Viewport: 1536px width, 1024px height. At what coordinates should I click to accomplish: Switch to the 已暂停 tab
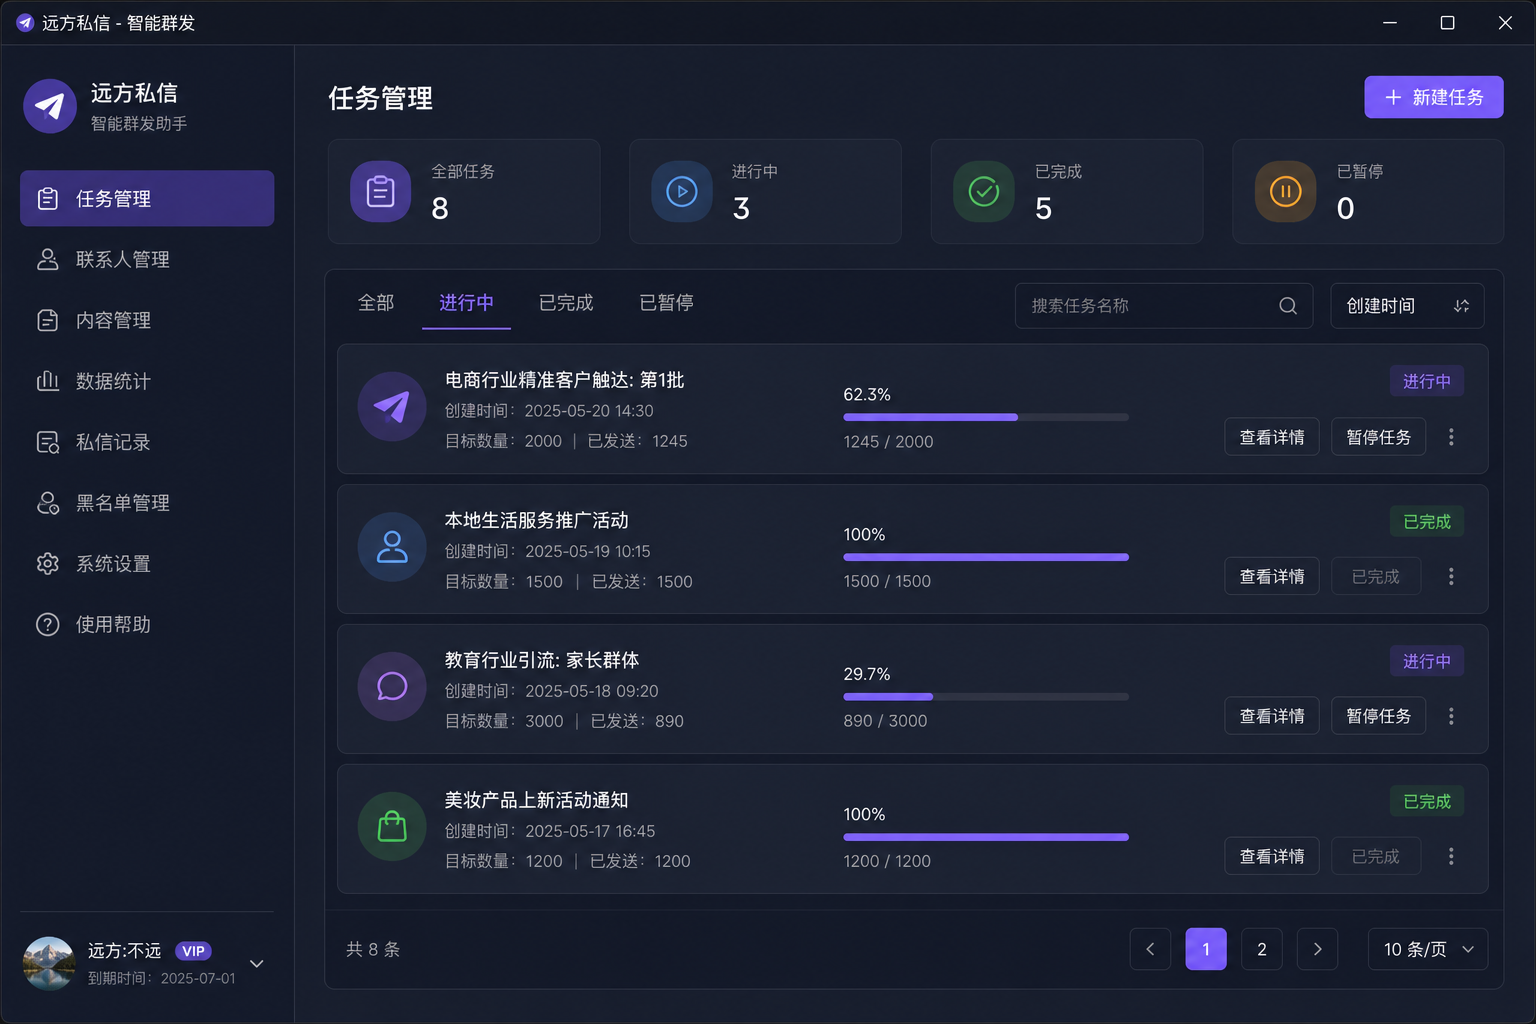point(666,303)
